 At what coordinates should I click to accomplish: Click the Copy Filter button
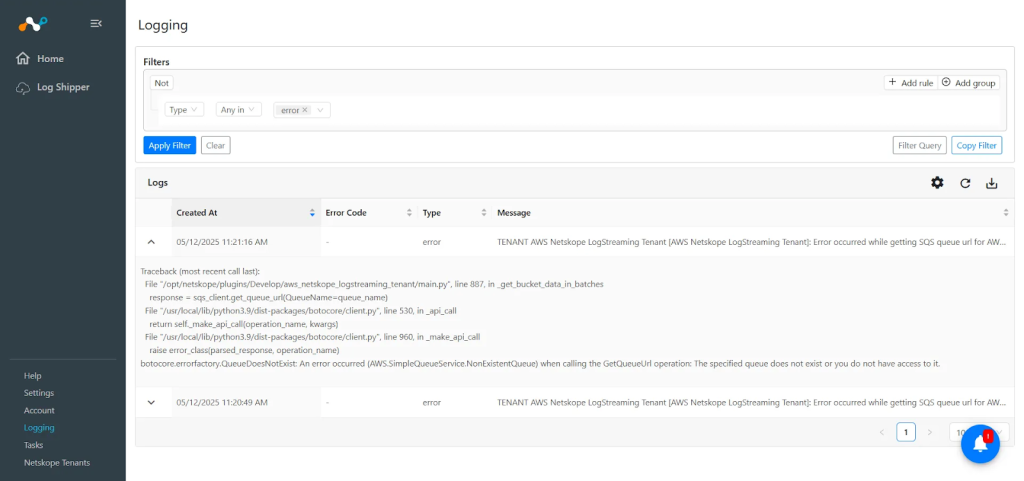coord(976,146)
